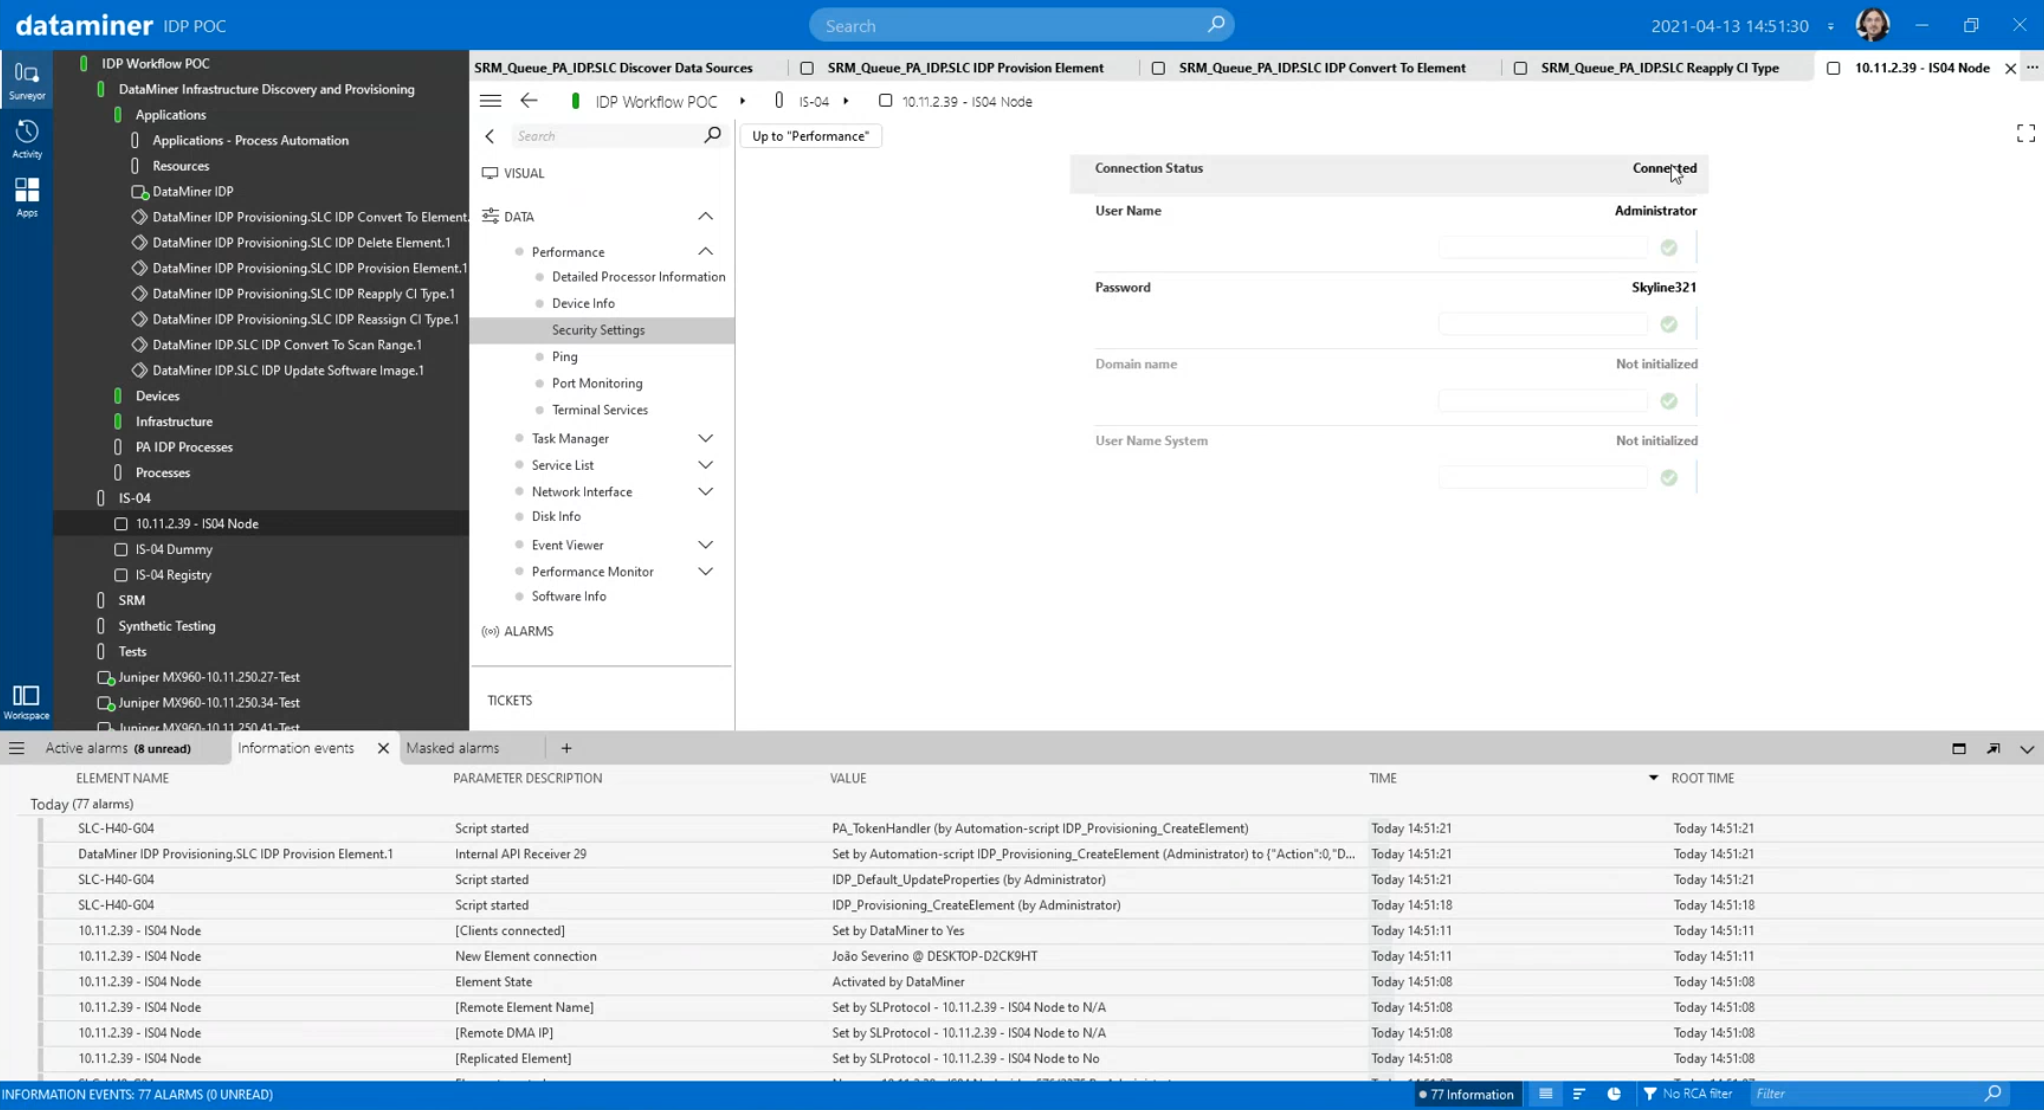Screen dimensions: 2044x1110
Task: Click the magnifier in the top search bar
Action: click(x=1216, y=25)
